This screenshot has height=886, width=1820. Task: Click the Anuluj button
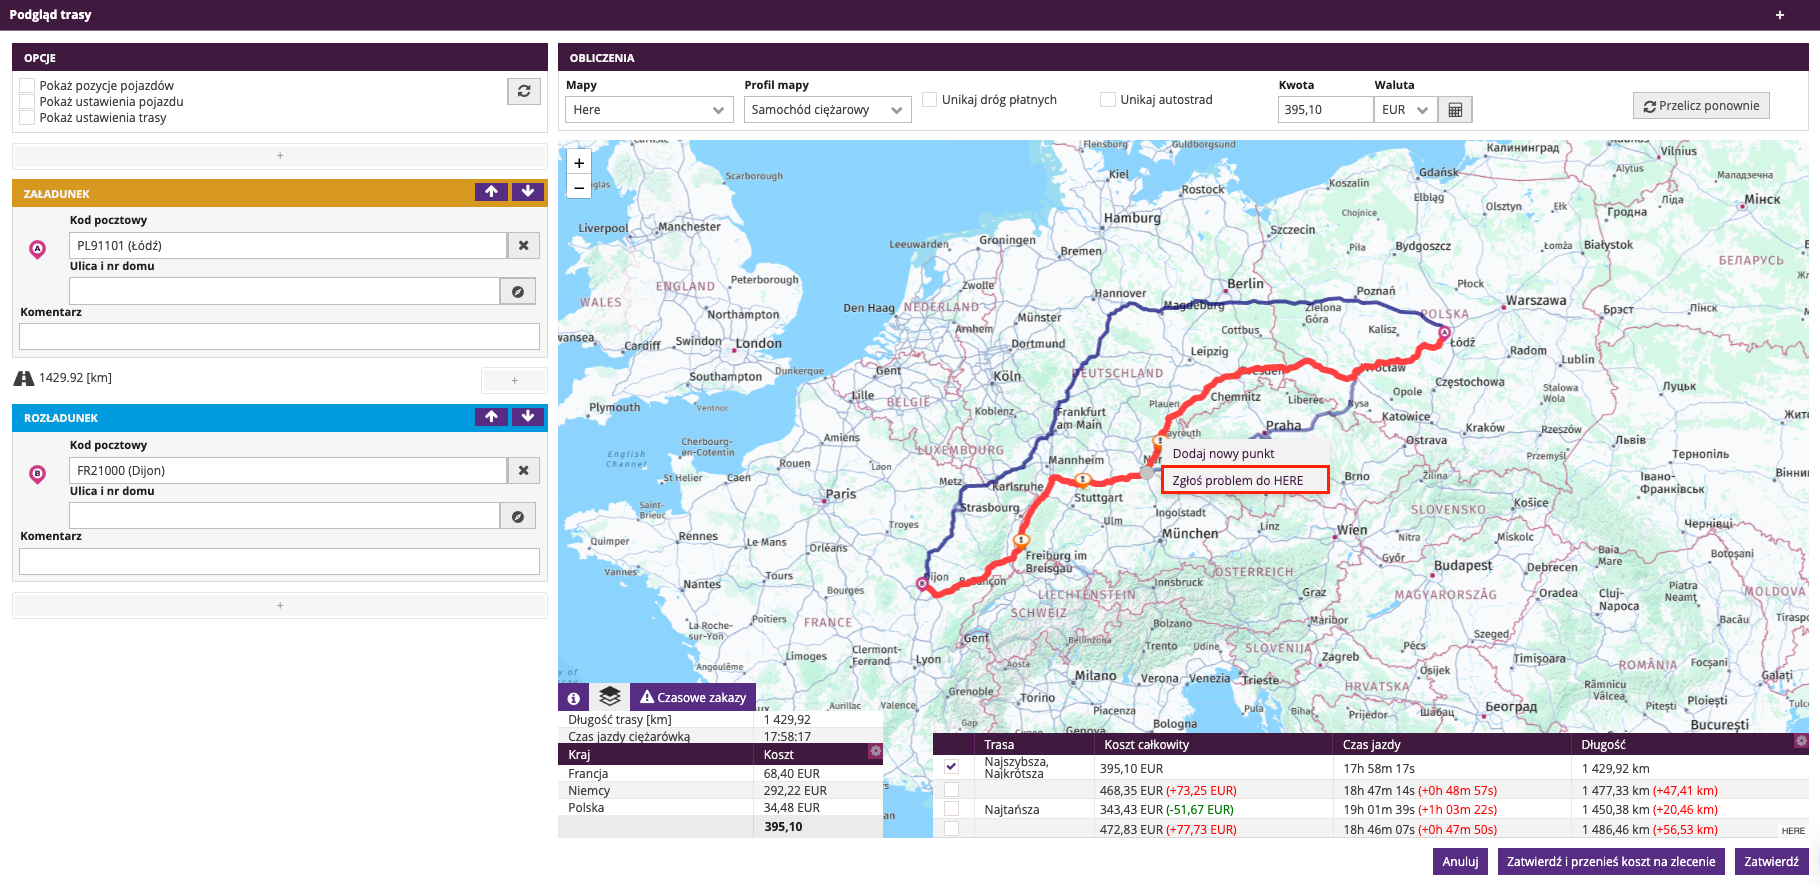point(1460,861)
